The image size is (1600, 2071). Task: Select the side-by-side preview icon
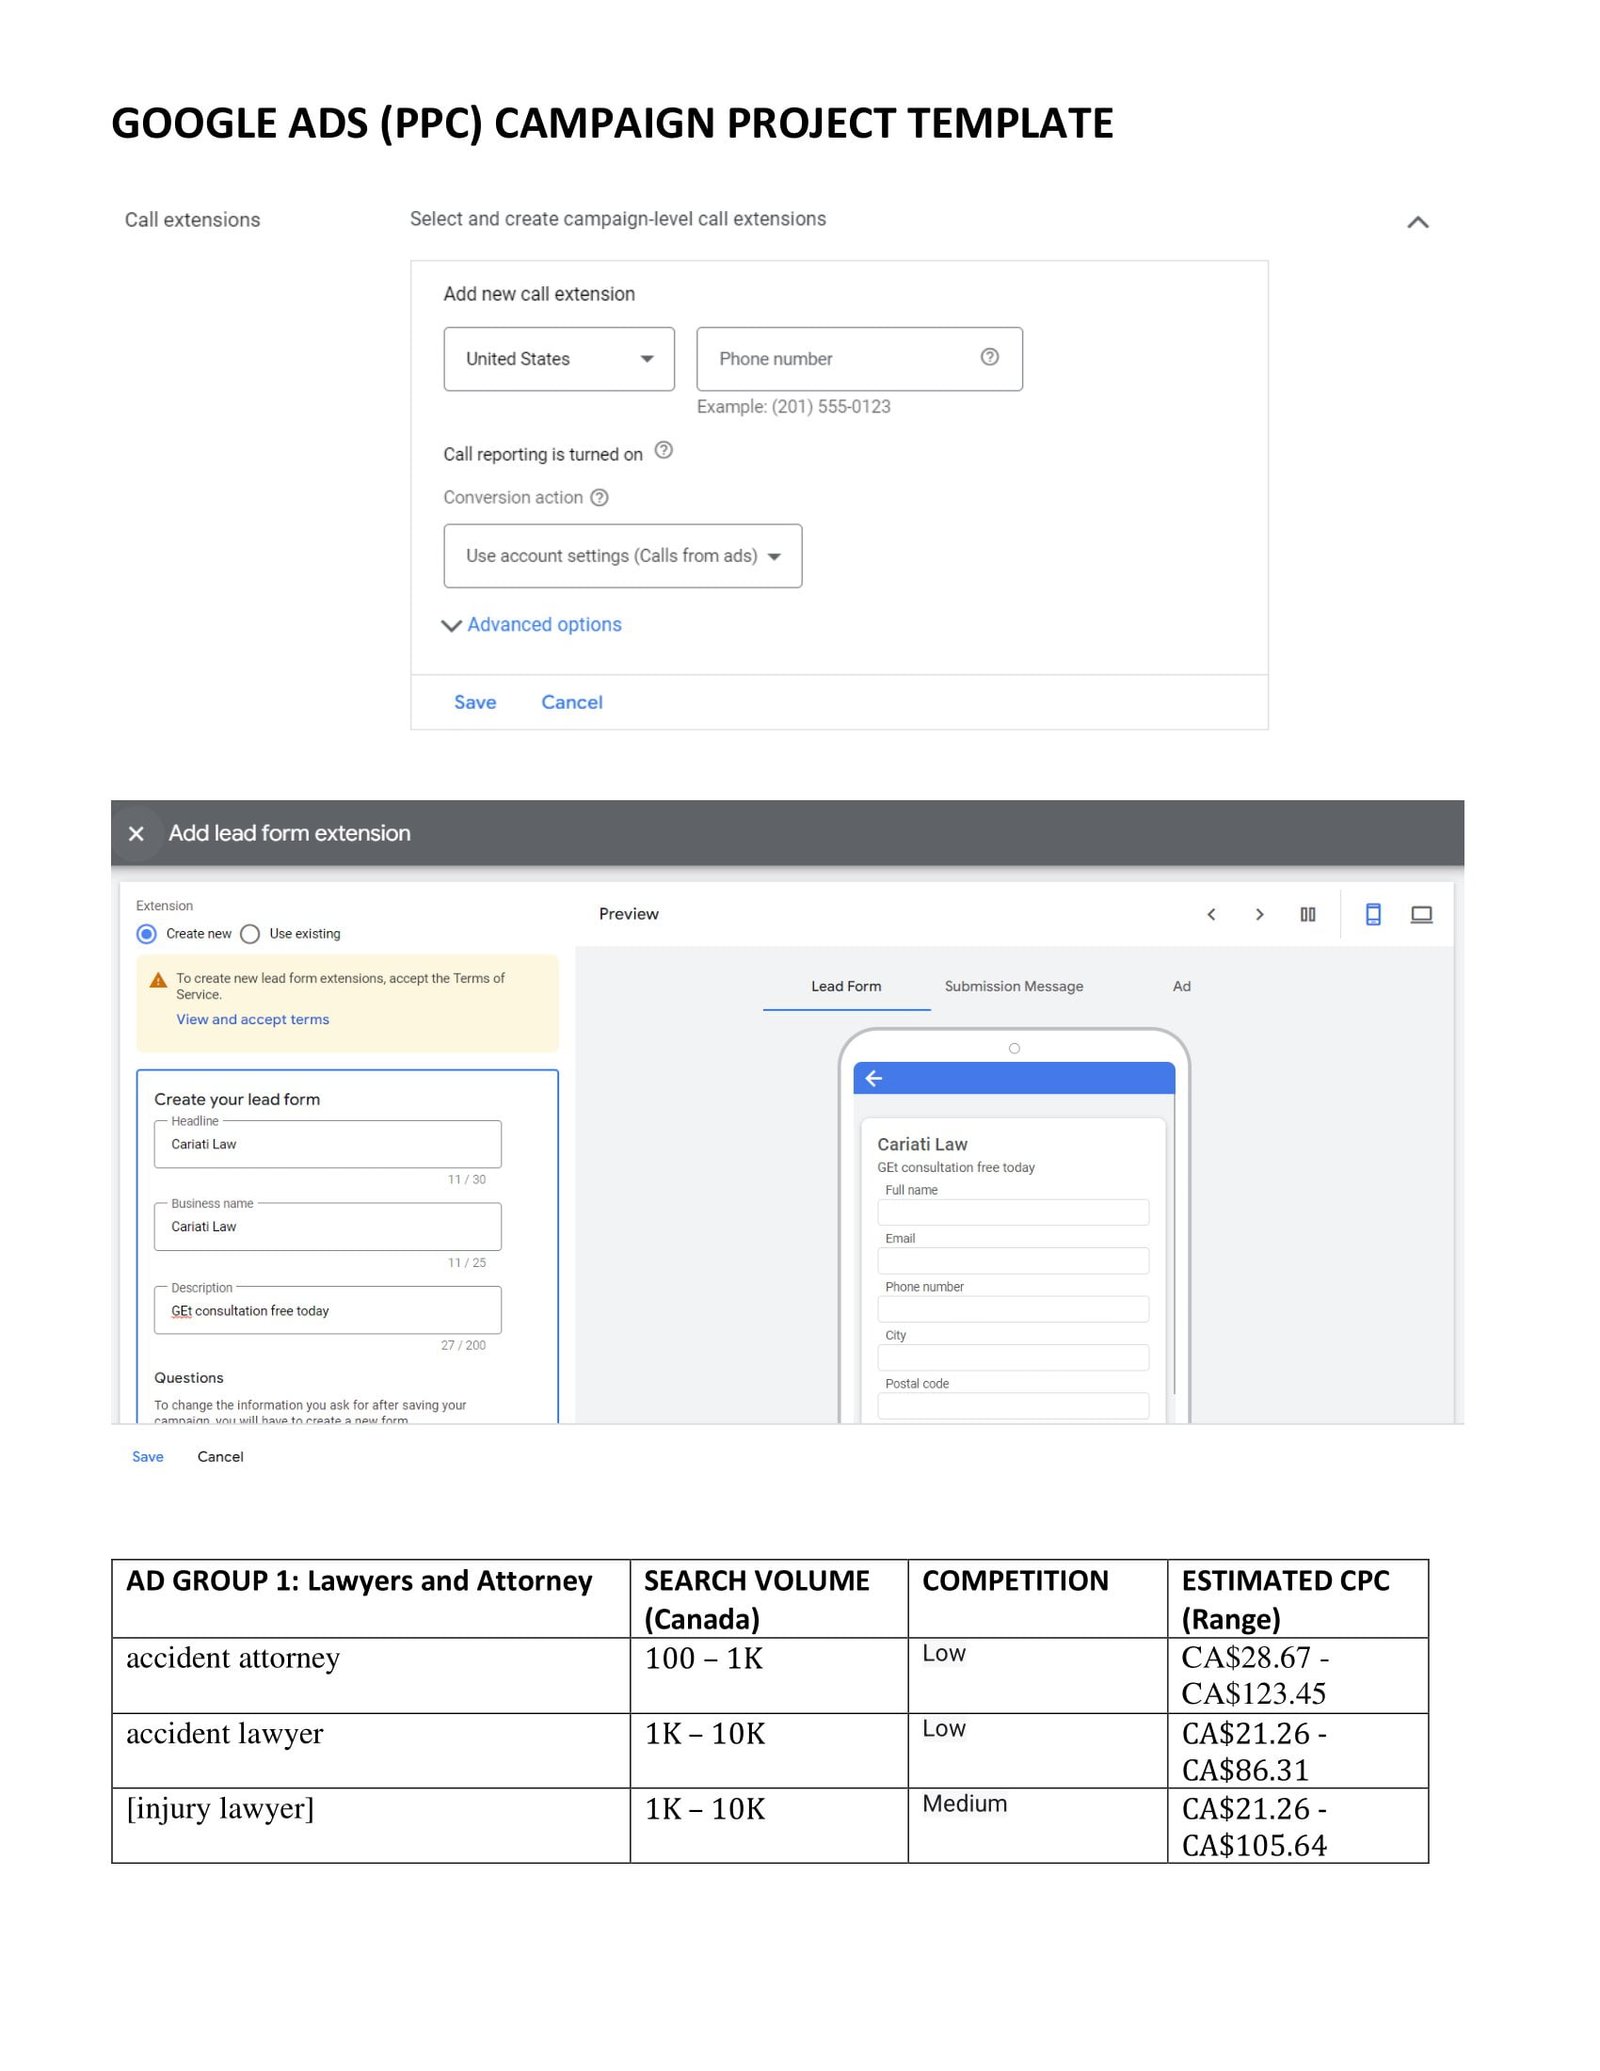[1308, 914]
